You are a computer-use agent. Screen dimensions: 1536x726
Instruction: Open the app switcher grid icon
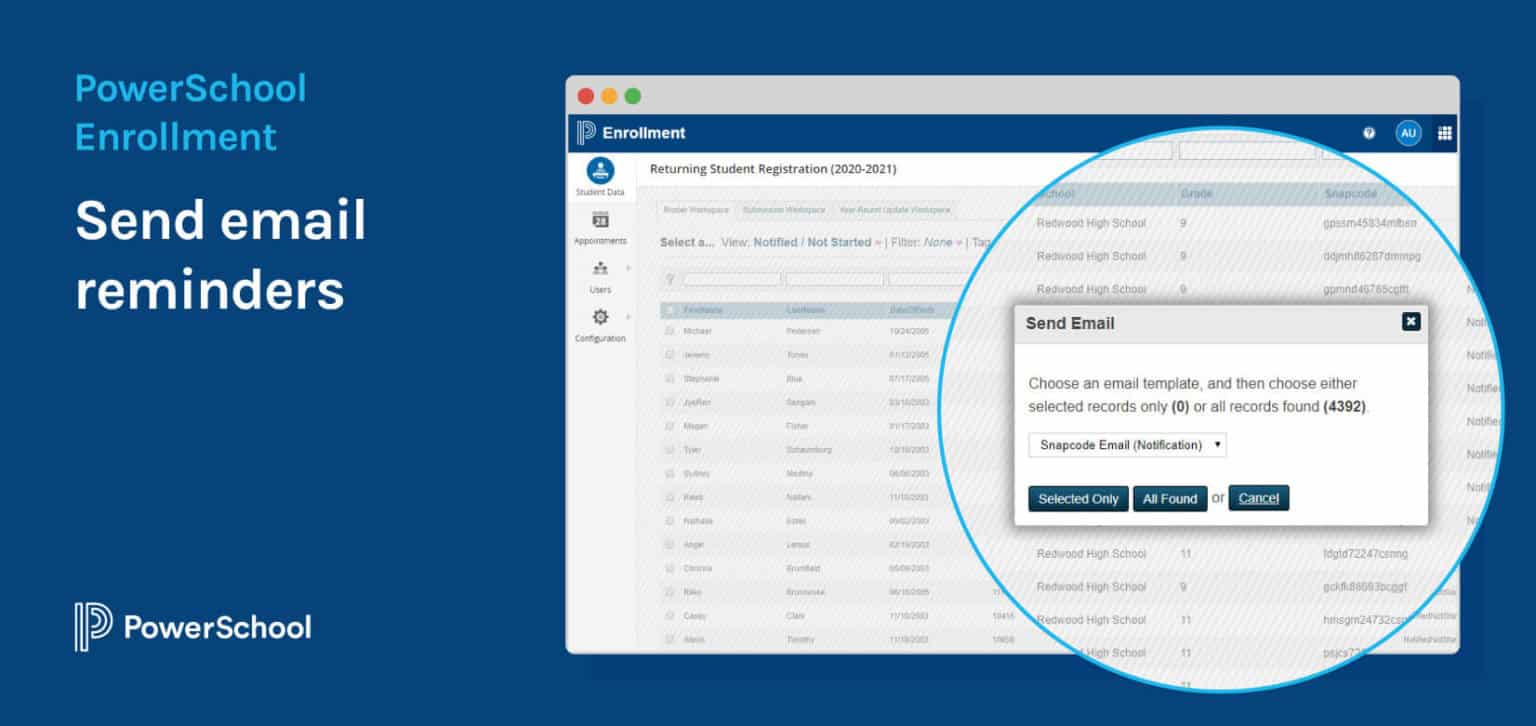1445,132
